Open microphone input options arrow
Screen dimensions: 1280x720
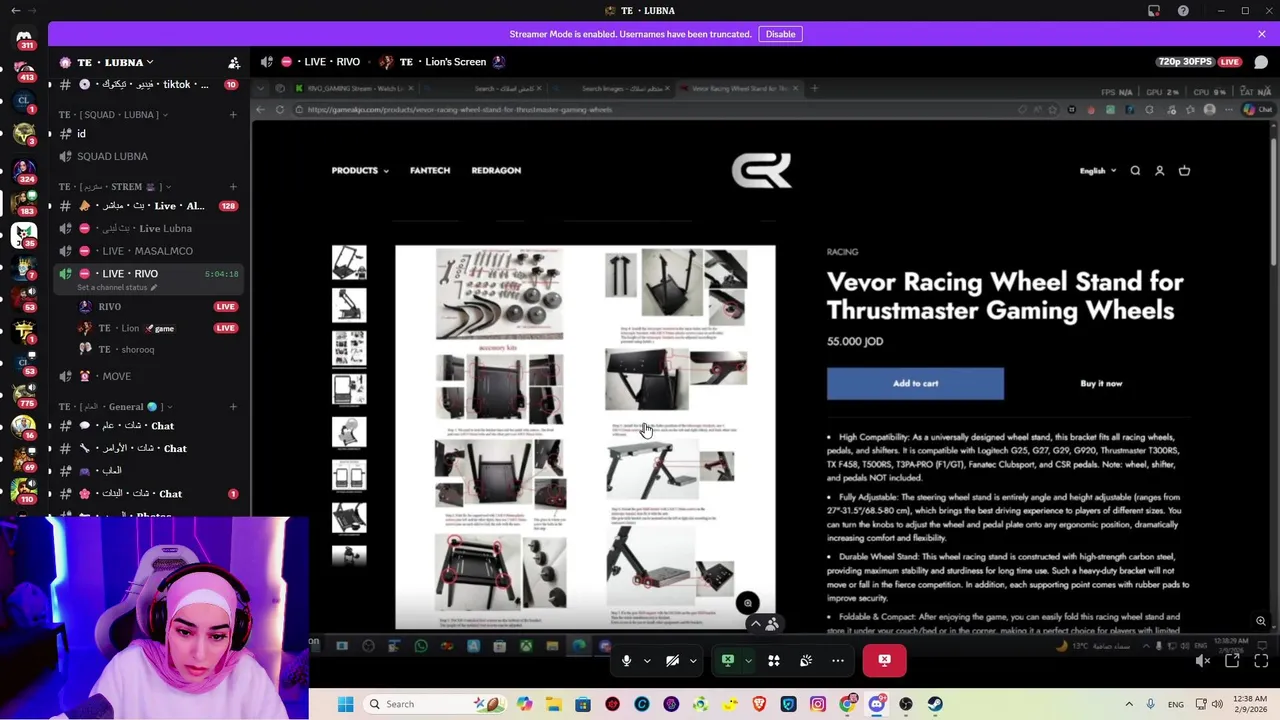647,661
